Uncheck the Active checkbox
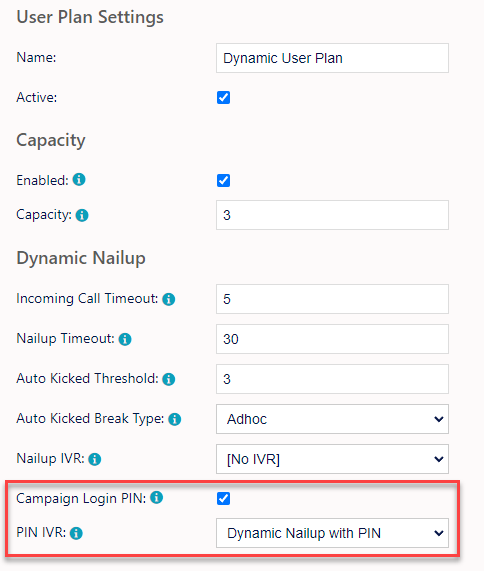The image size is (484, 571). tap(223, 98)
